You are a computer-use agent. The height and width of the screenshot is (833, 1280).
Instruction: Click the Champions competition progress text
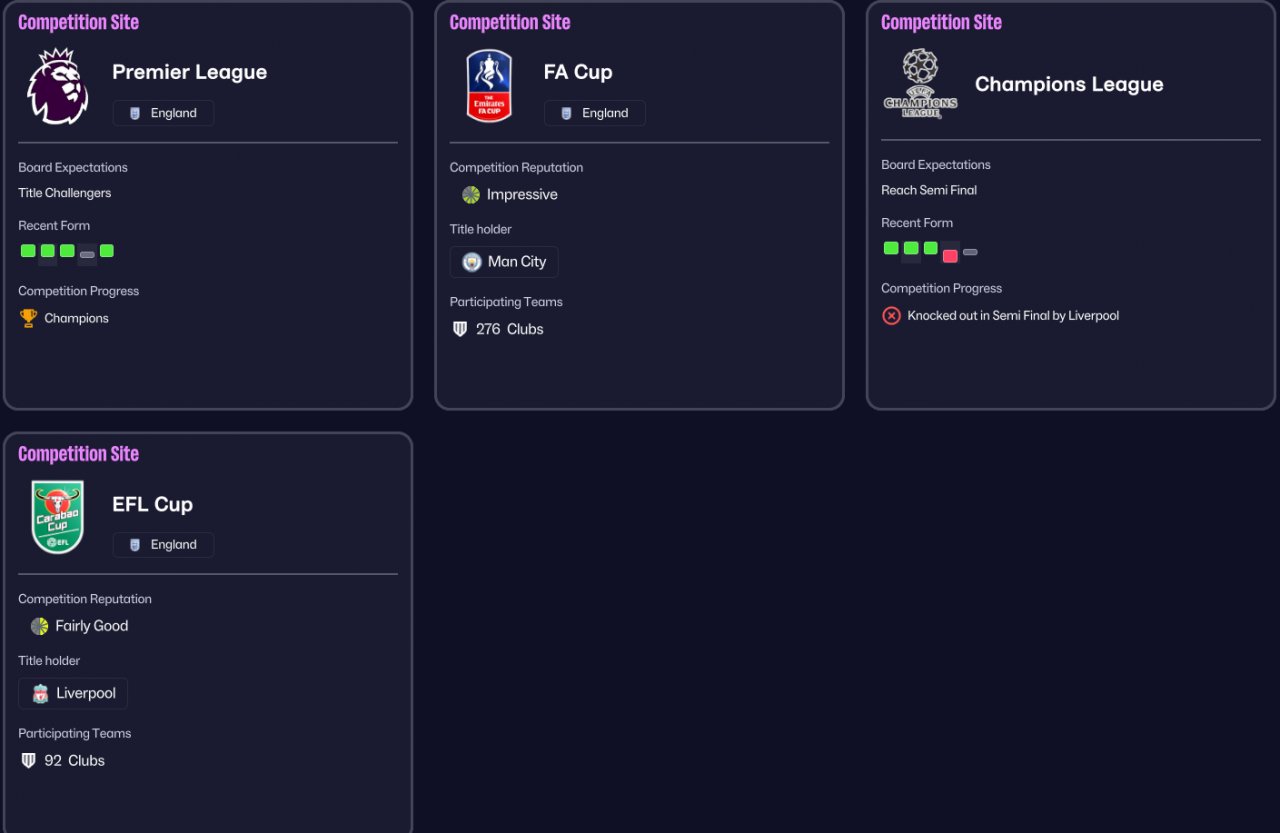[x=77, y=318]
